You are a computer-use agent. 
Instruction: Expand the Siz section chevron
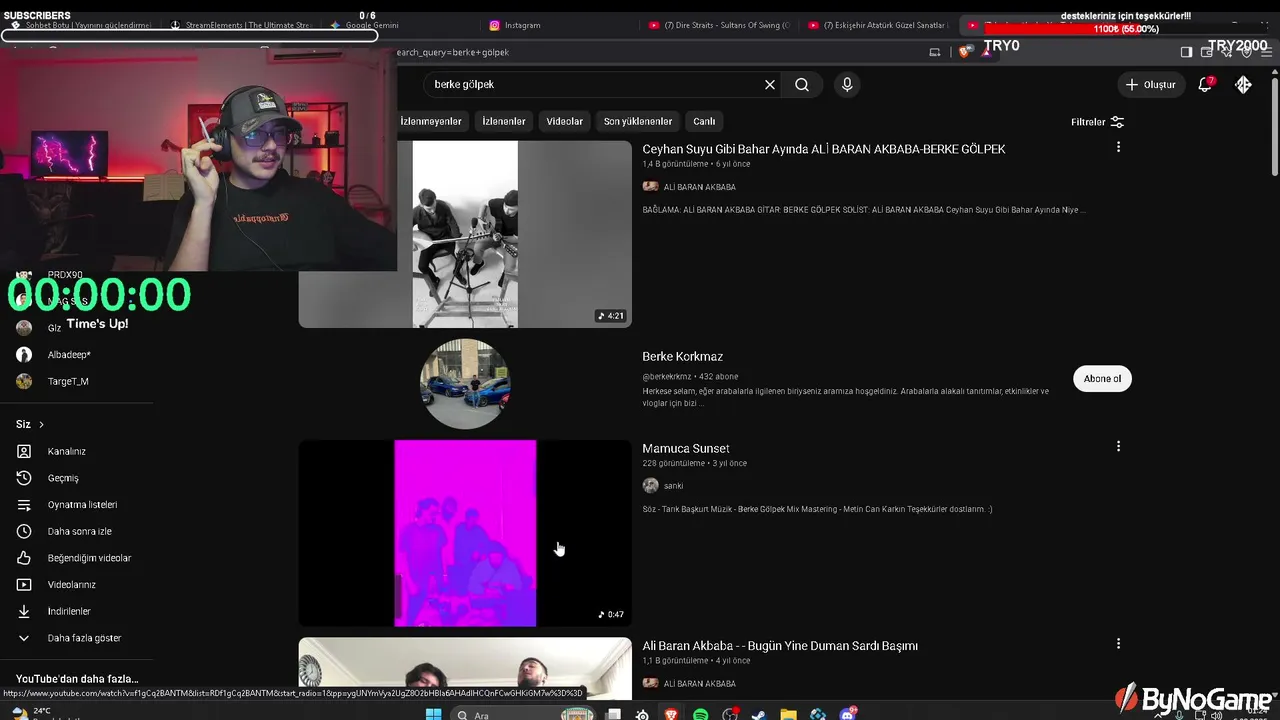click(x=41, y=425)
